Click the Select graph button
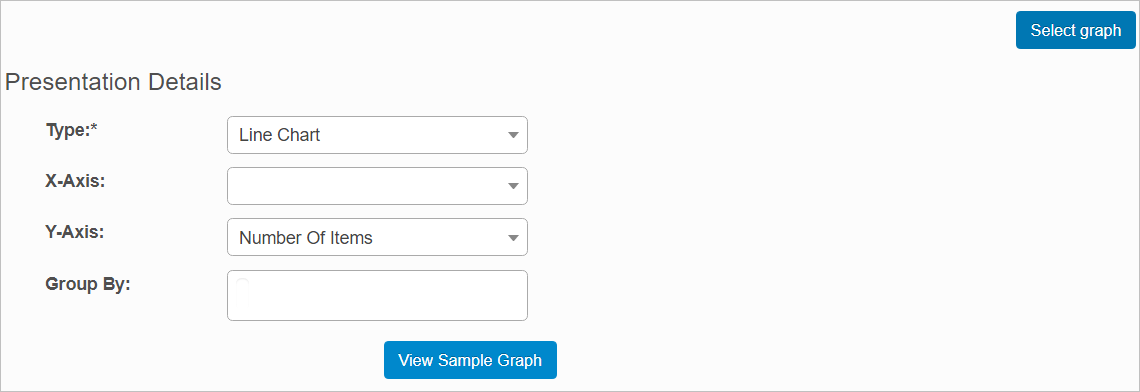 tap(1075, 31)
